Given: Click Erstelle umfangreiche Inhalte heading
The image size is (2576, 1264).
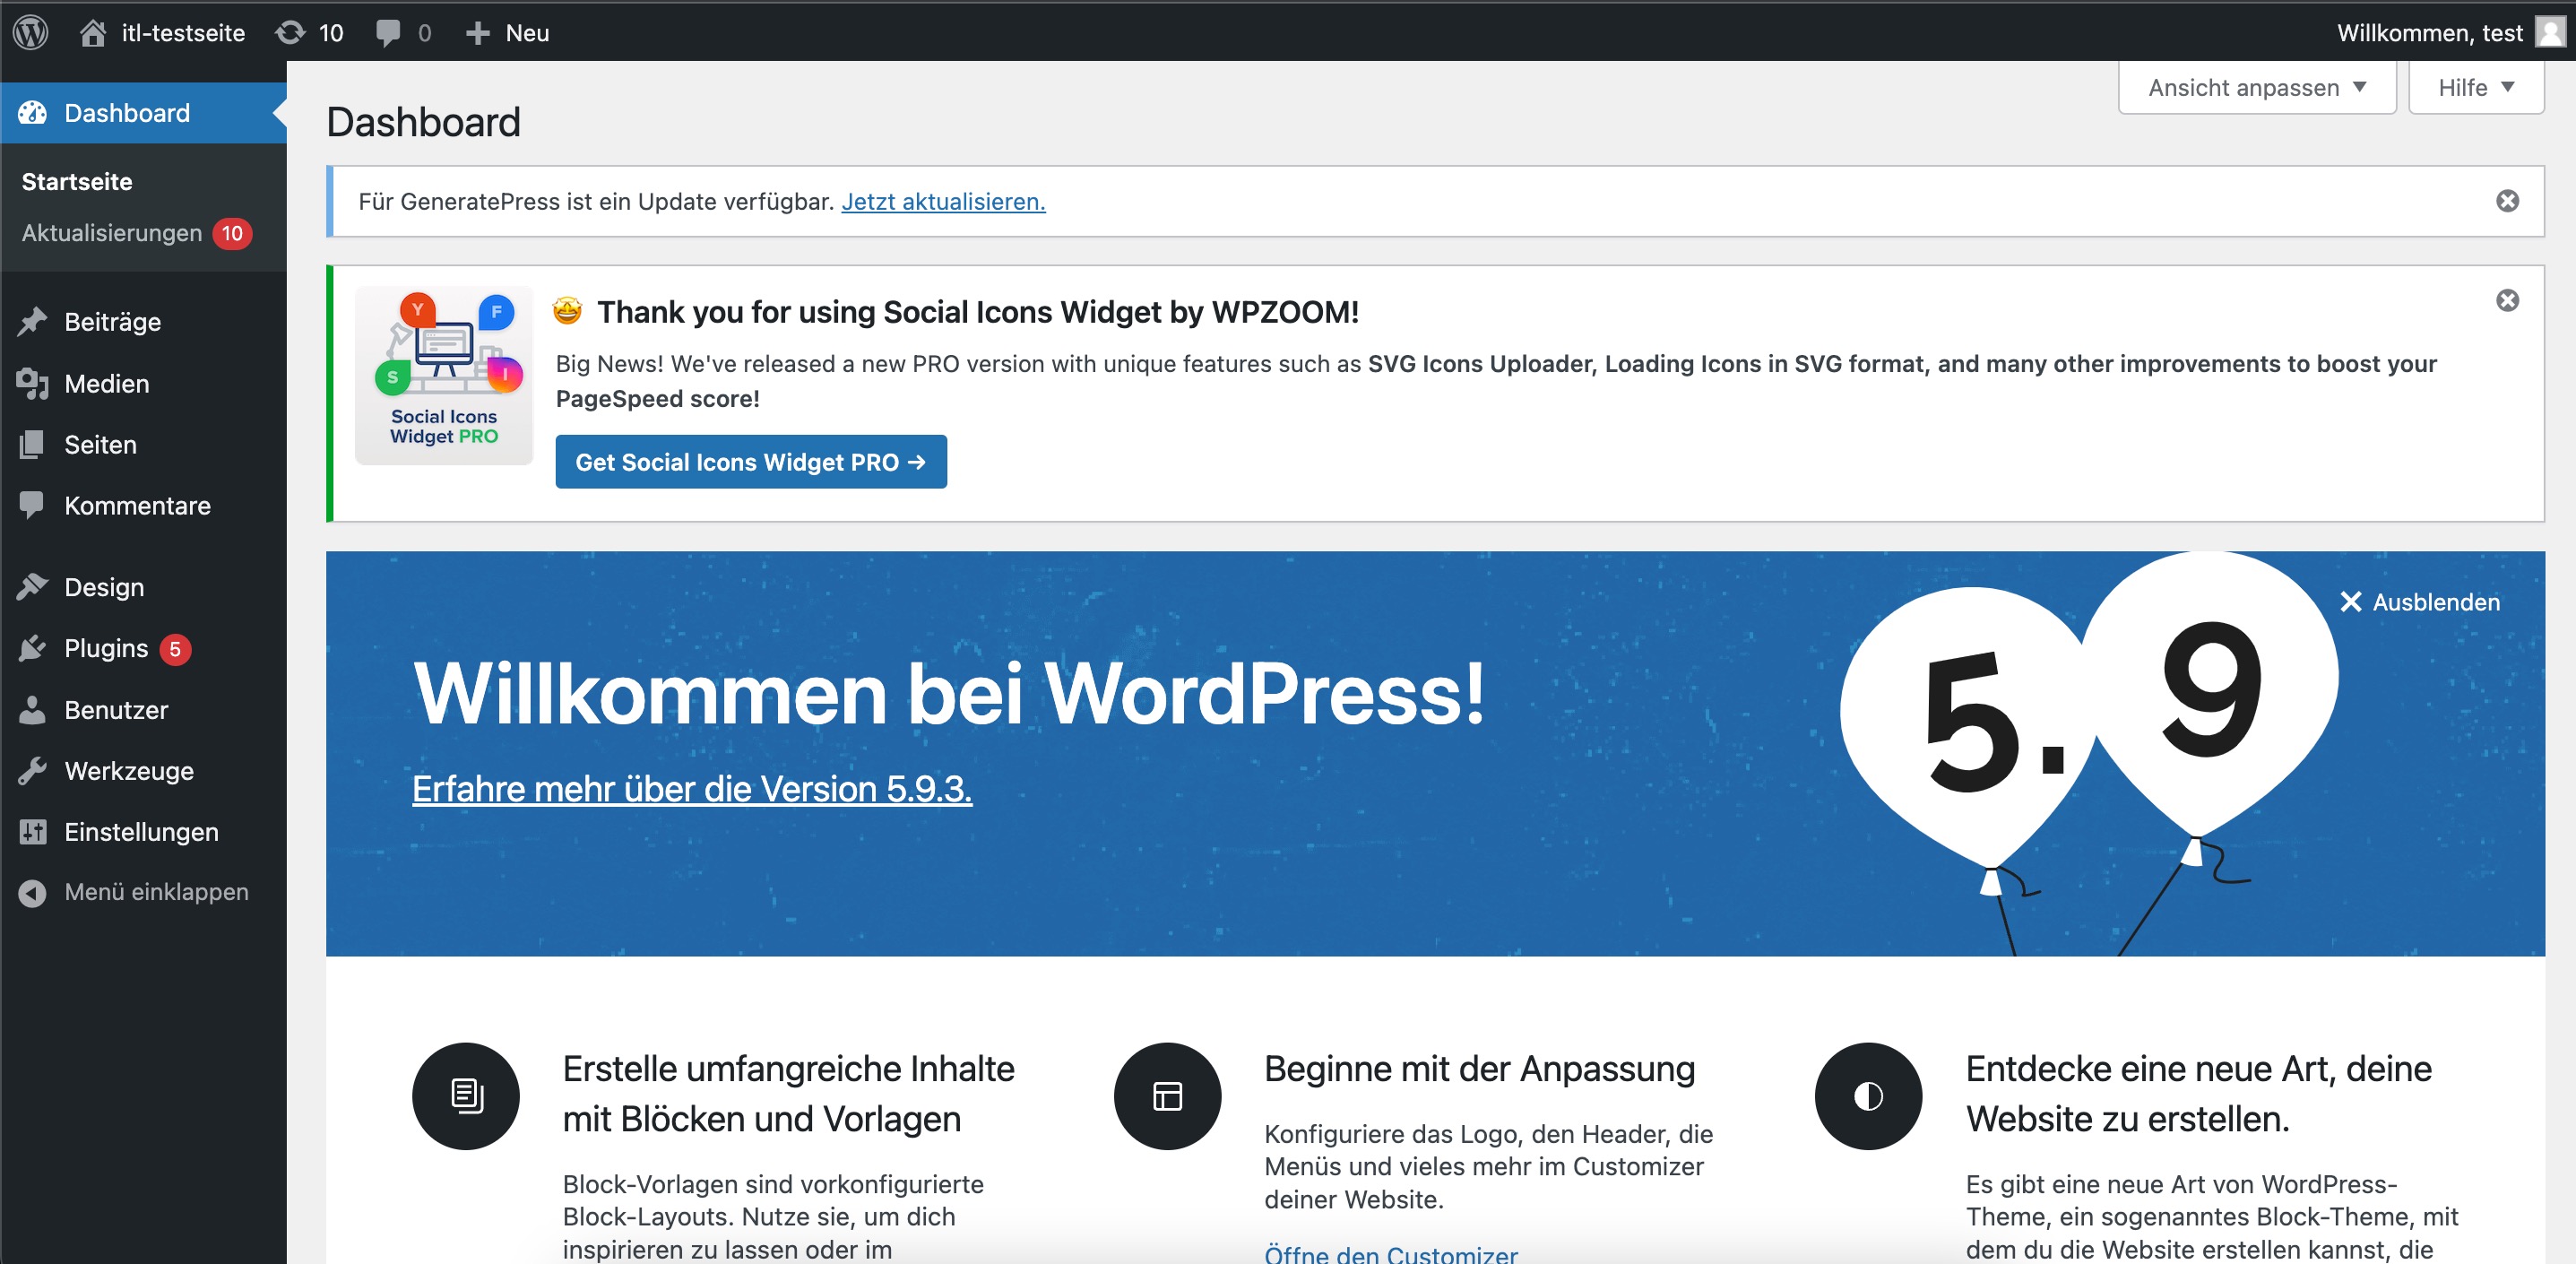Looking at the screenshot, I should tap(788, 1094).
